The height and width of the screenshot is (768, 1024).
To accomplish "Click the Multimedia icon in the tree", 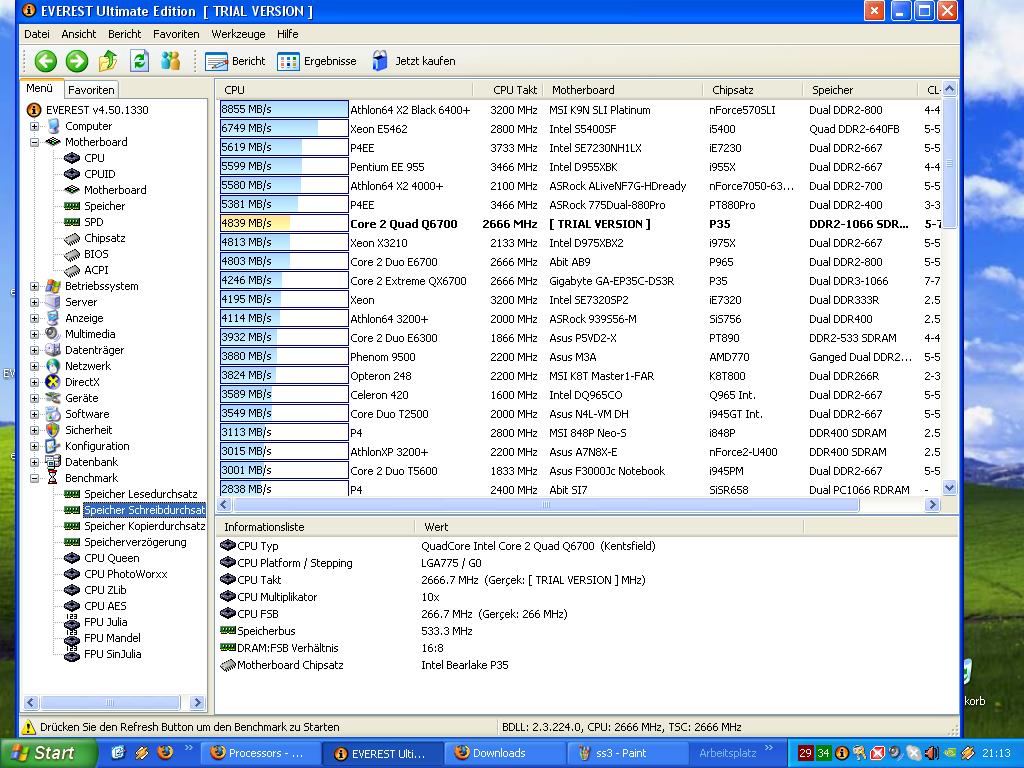I will pyautogui.click(x=53, y=334).
